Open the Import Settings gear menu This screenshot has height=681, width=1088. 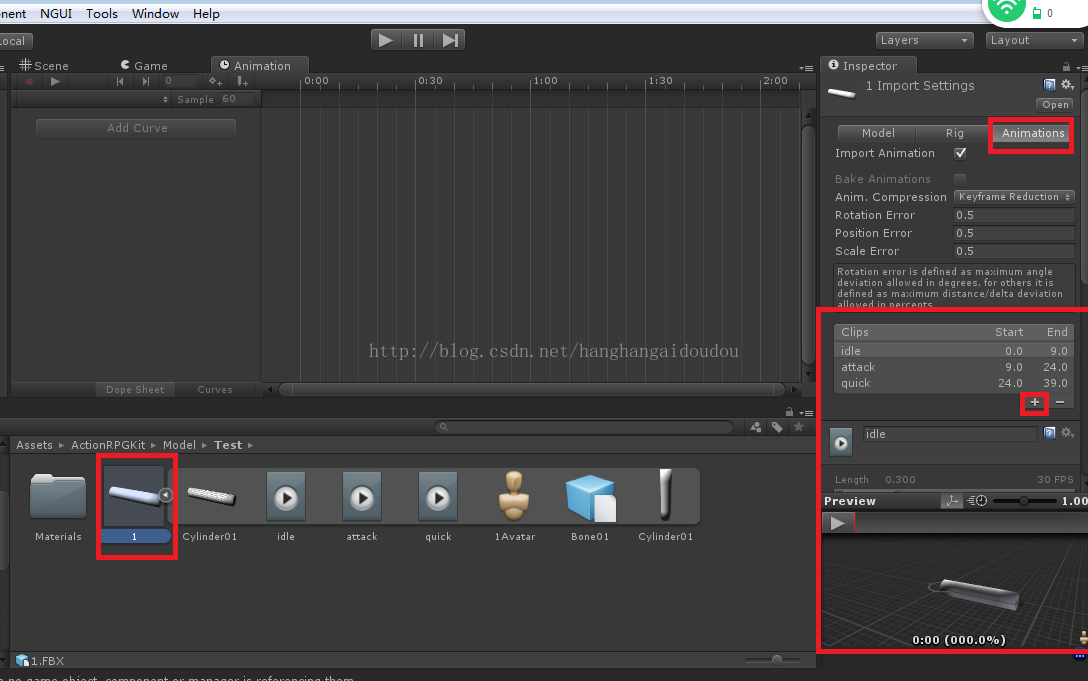1067,85
